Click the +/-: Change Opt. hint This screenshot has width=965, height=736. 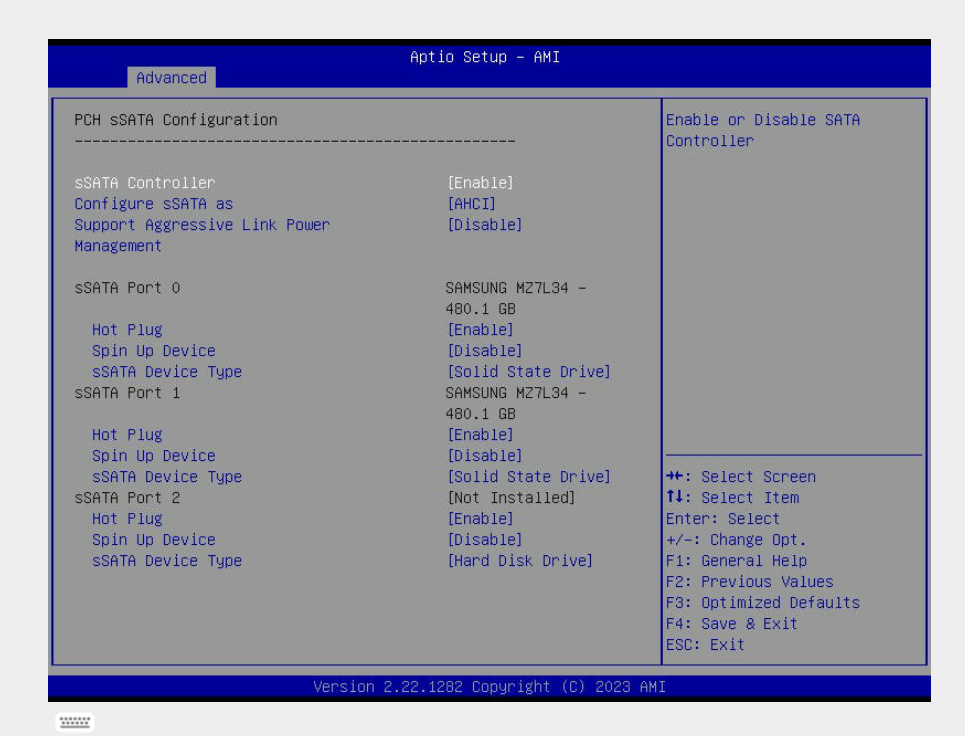736,540
